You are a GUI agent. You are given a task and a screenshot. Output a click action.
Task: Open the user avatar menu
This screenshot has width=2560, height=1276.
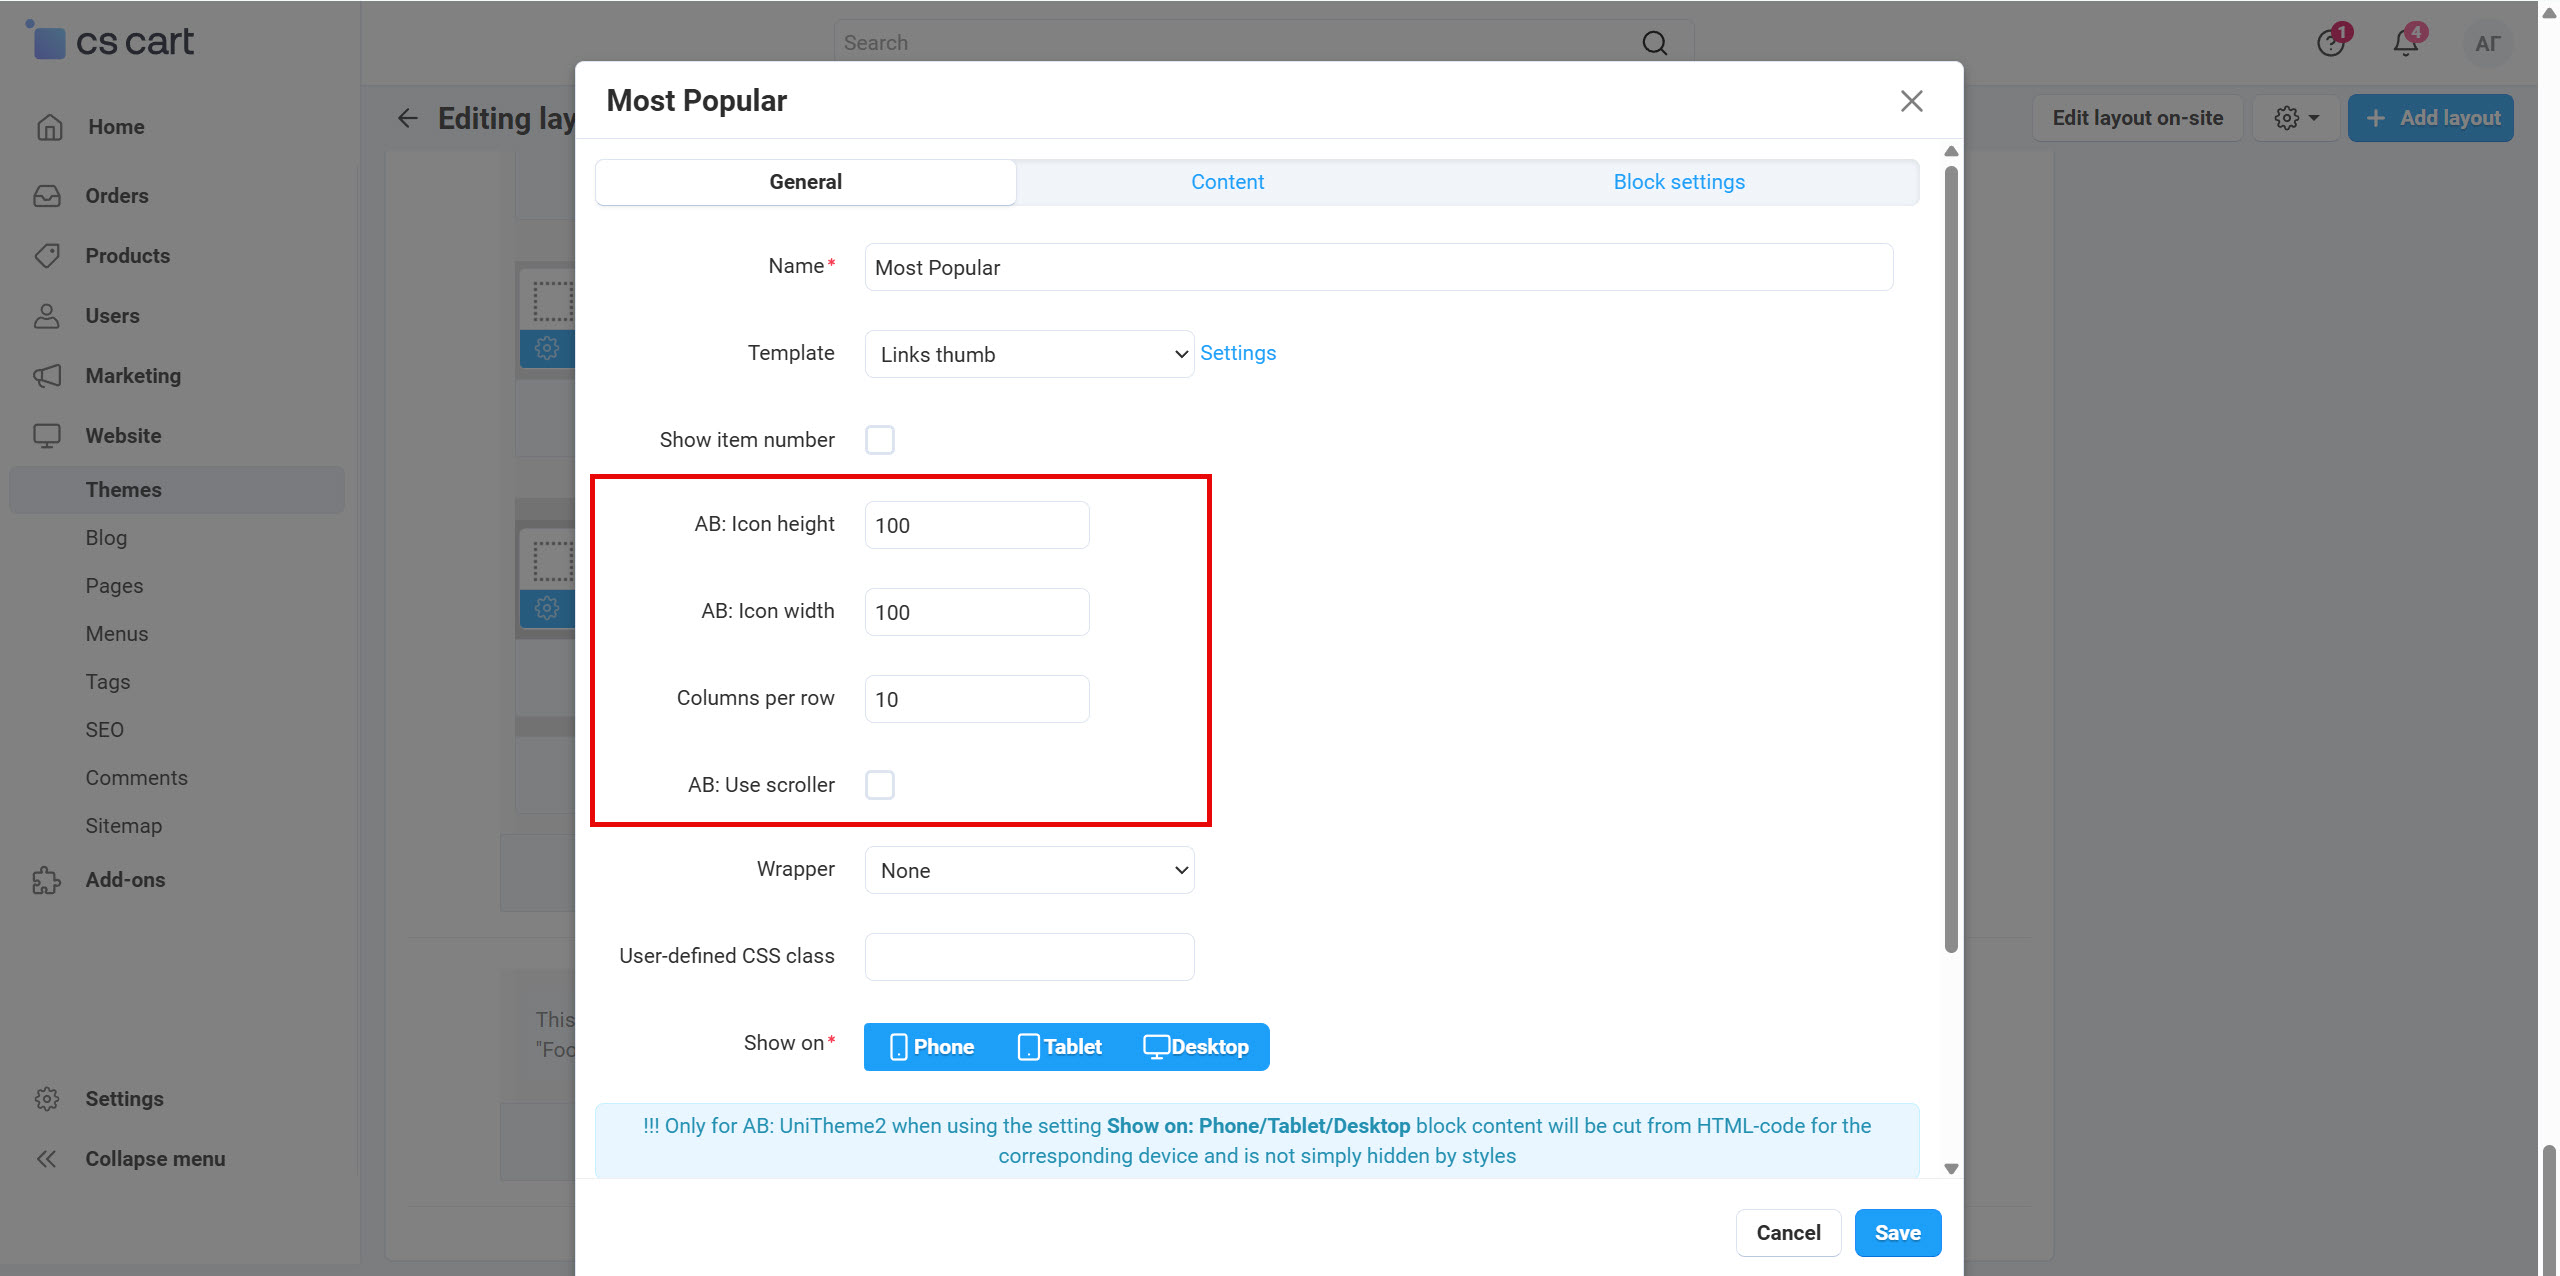pyautogui.click(x=2487, y=43)
